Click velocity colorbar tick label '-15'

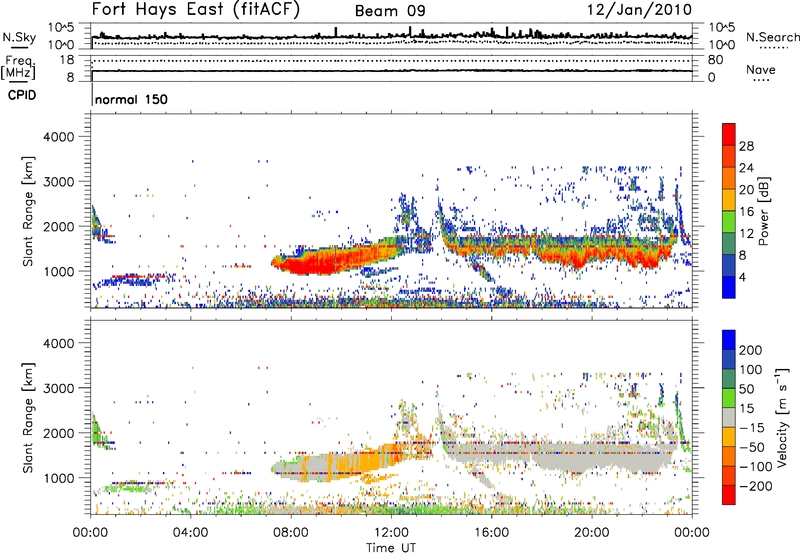coord(752,428)
